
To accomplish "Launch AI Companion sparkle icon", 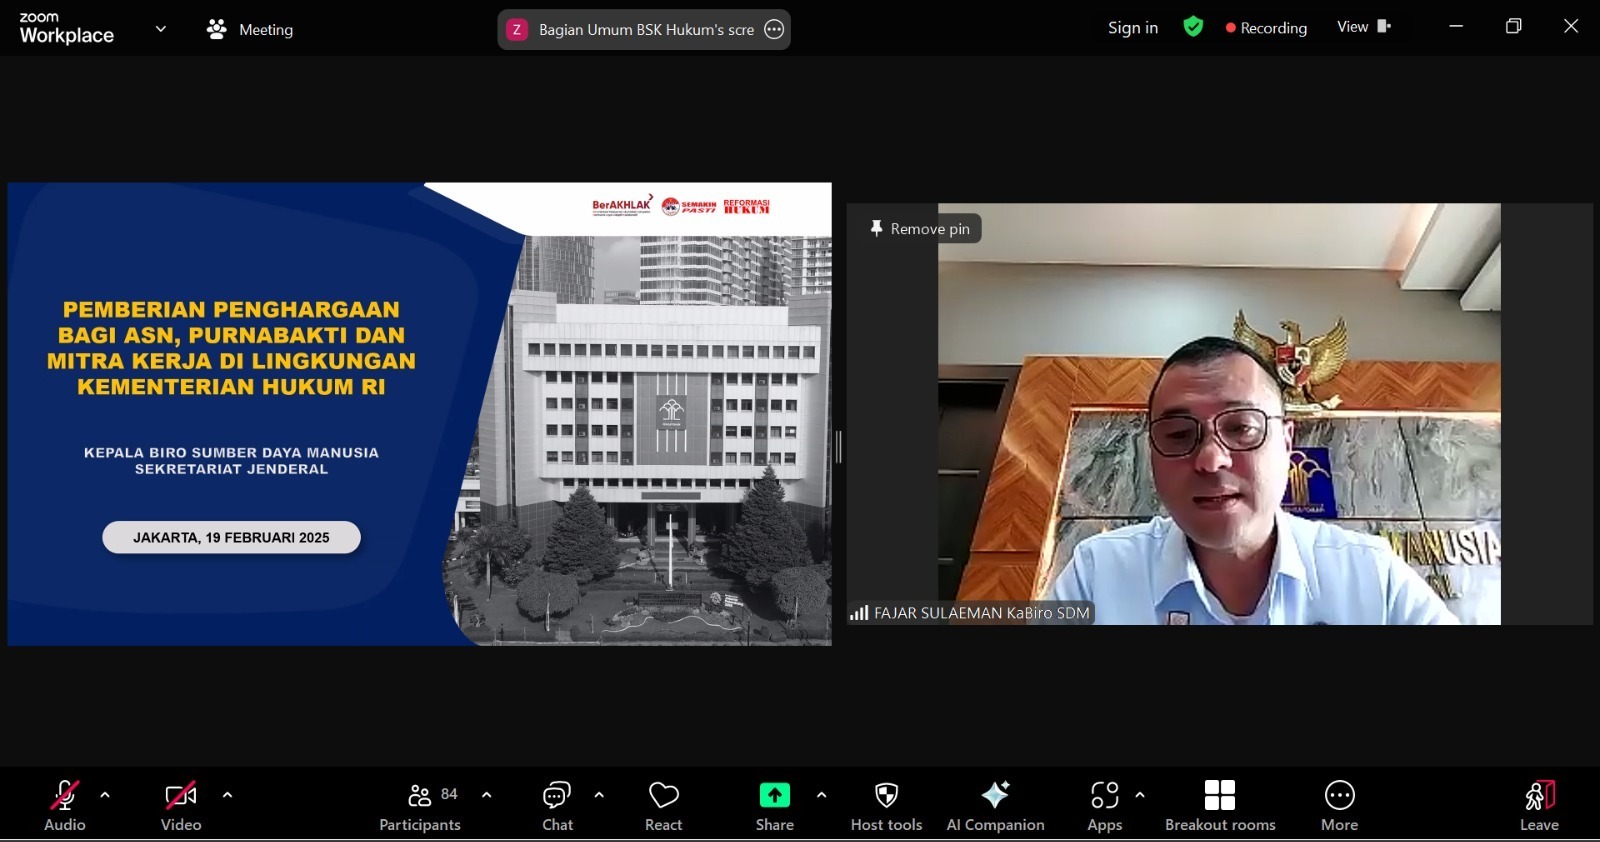I will (x=995, y=795).
